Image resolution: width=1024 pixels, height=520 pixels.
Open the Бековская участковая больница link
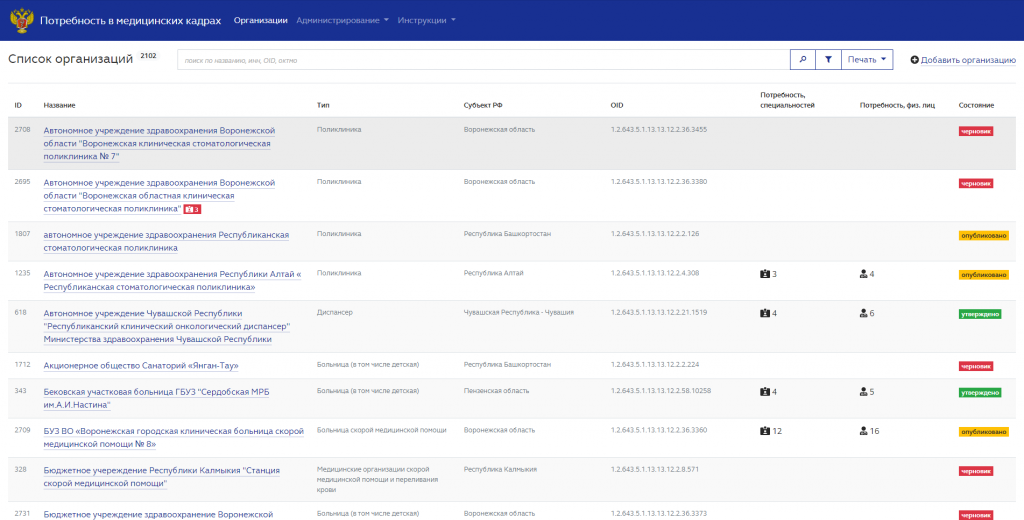[157, 398]
